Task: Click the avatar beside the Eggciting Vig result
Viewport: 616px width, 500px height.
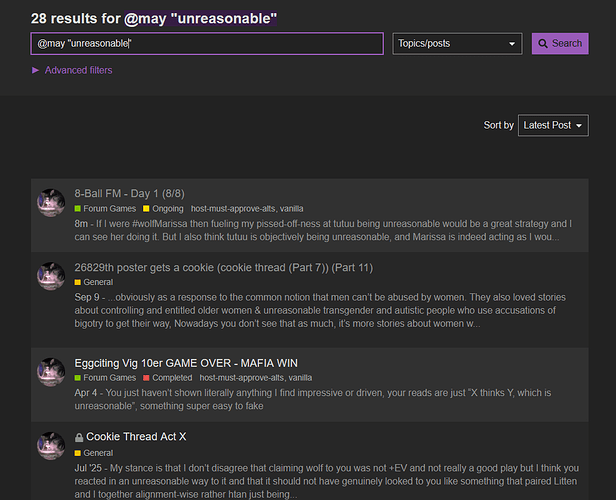Action: click(x=51, y=372)
